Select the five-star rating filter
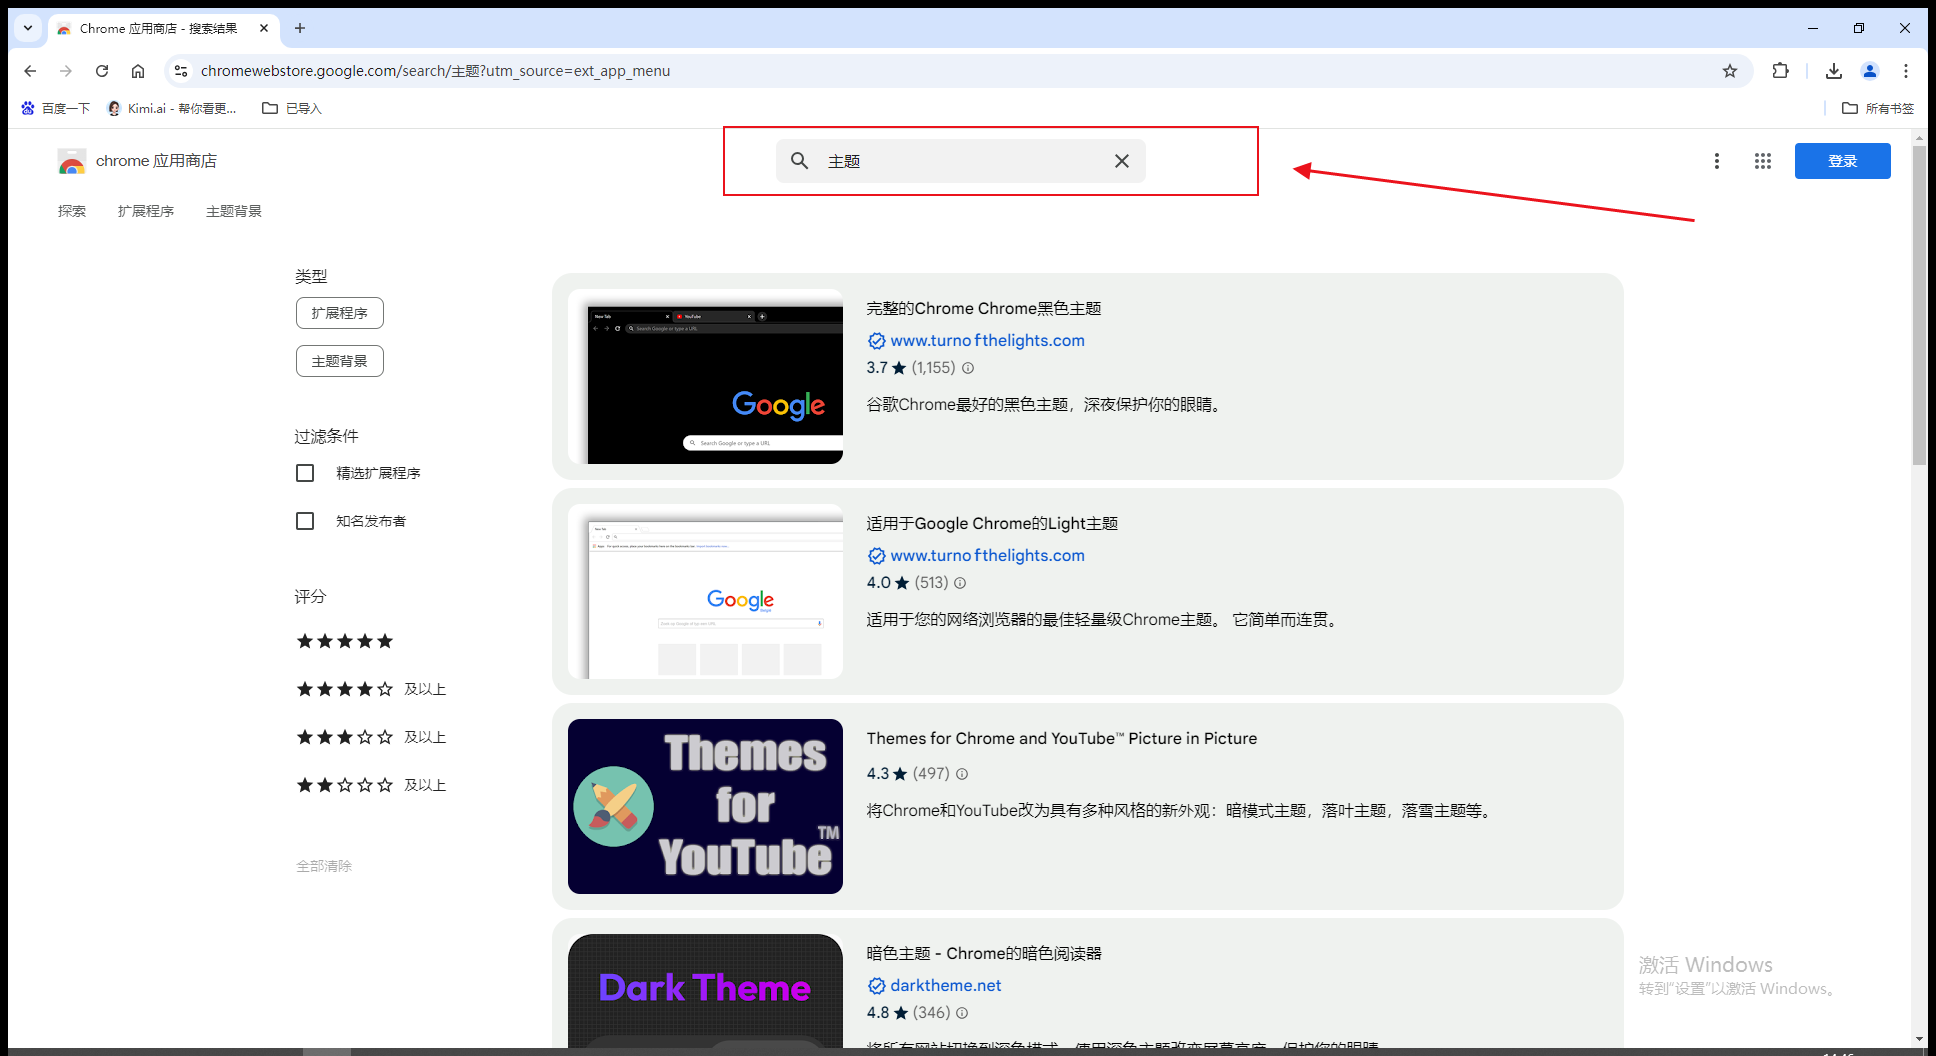 pyautogui.click(x=345, y=641)
